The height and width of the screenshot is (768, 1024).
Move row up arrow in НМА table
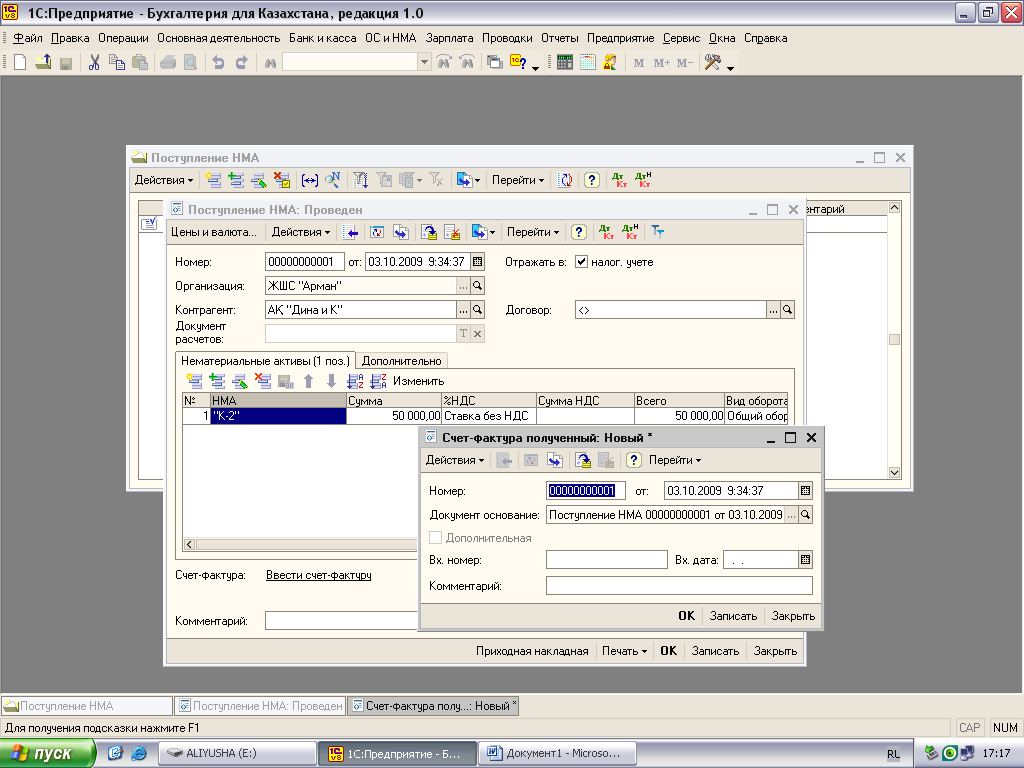[x=308, y=381]
